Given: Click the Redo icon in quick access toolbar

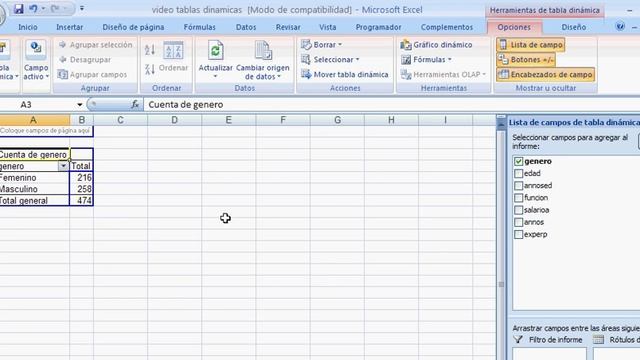Looking at the screenshot, I should (55, 9).
